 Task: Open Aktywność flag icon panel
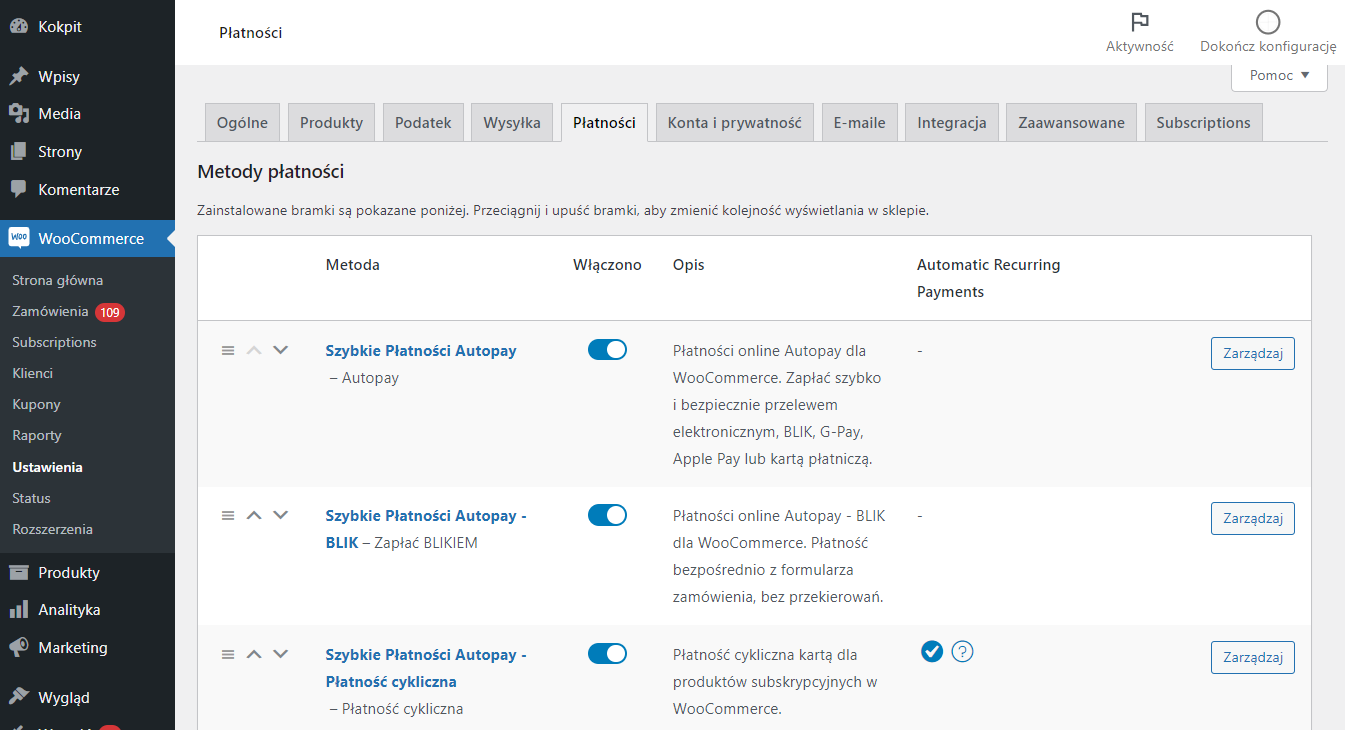pyautogui.click(x=1139, y=22)
